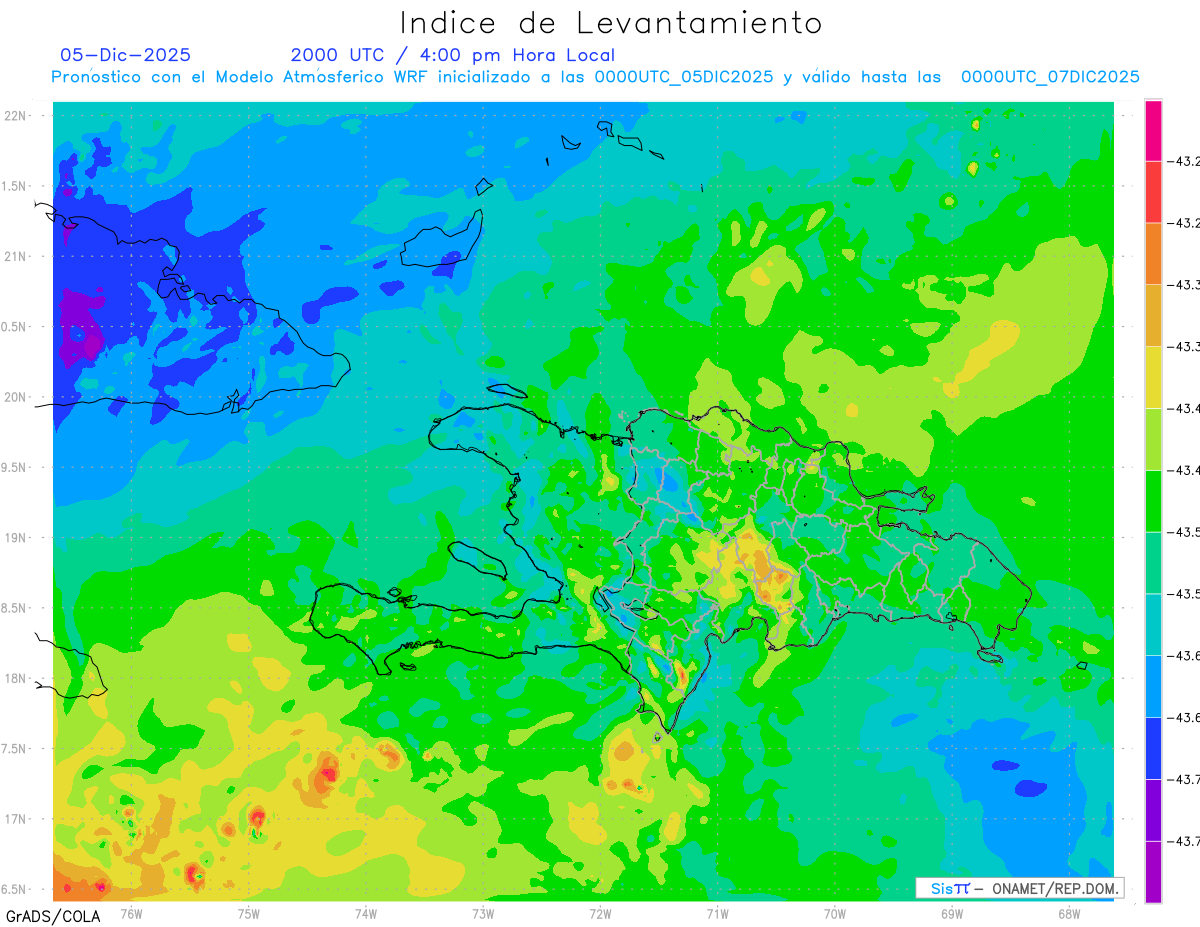Image resolution: width=1200 pixels, height=927 pixels.
Task: Click '2000 UTC / 4:00 pm Hora Local'
Action: 453,55
